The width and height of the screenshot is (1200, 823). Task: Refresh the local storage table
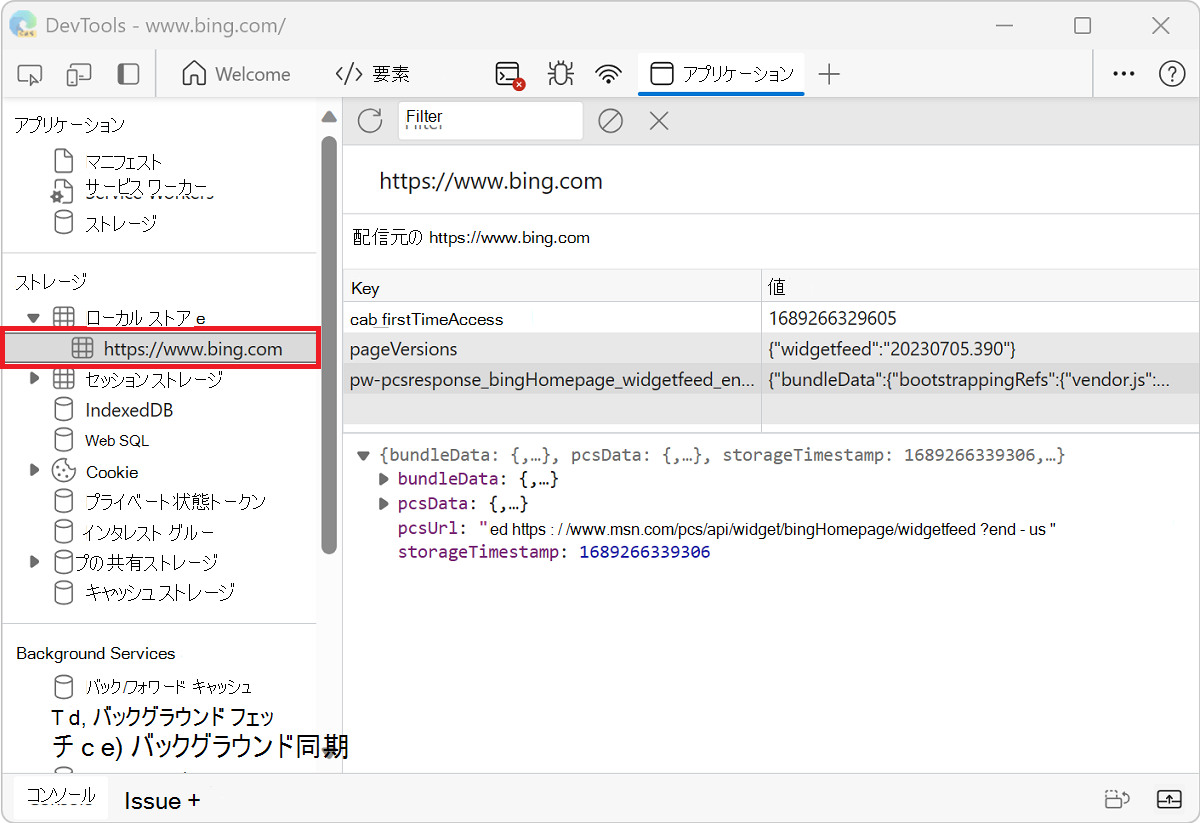coord(370,121)
